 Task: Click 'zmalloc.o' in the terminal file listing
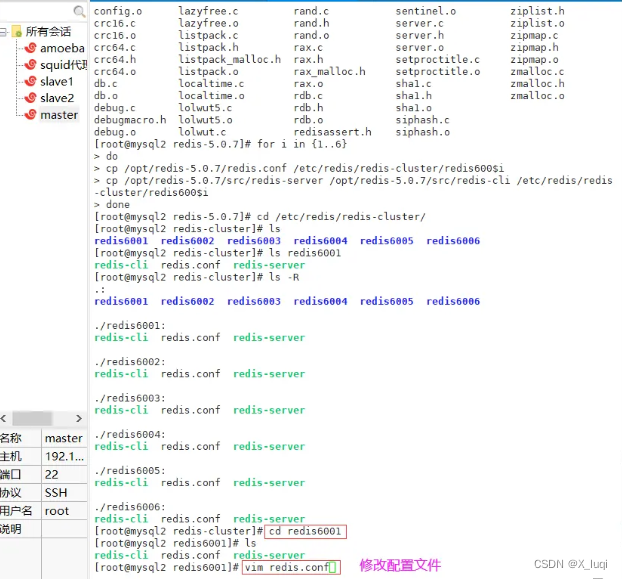(537, 96)
